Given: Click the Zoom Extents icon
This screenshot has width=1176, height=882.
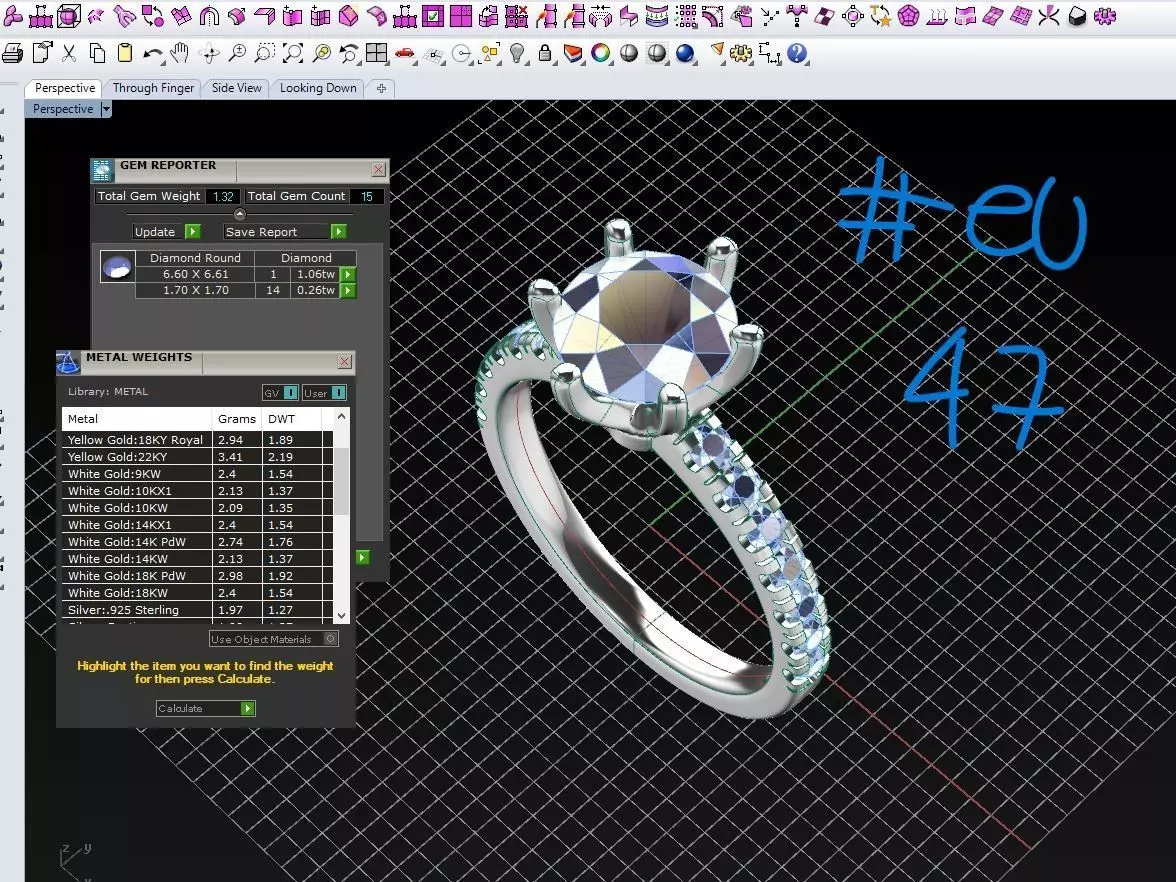Looking at the screenshot, I should [x=293, y=52].
